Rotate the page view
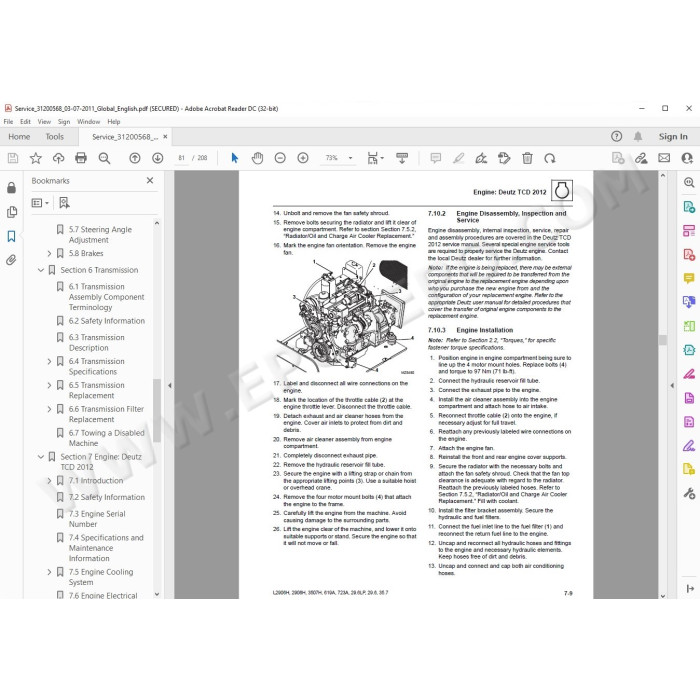This screenshot has width=700, height=700. pyautogui.click(x=550, y=158)
